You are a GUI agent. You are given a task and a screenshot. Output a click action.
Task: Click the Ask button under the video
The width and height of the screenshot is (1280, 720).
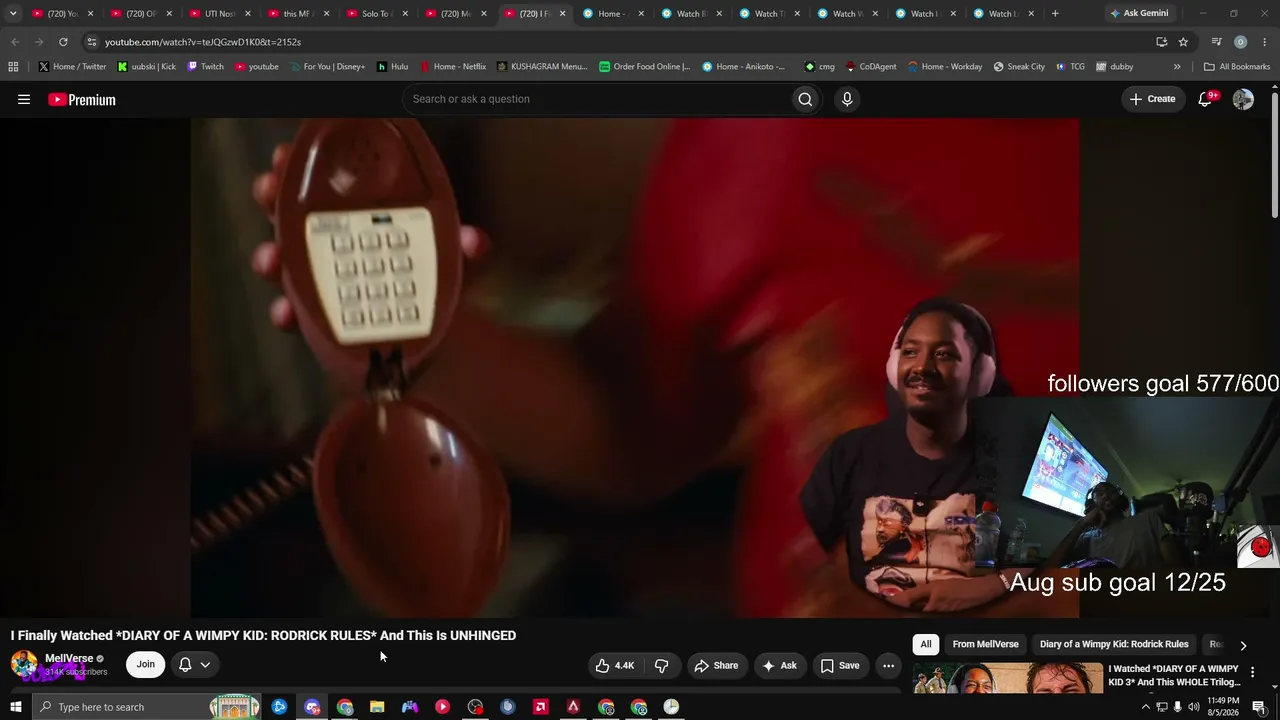coord(779,665)
